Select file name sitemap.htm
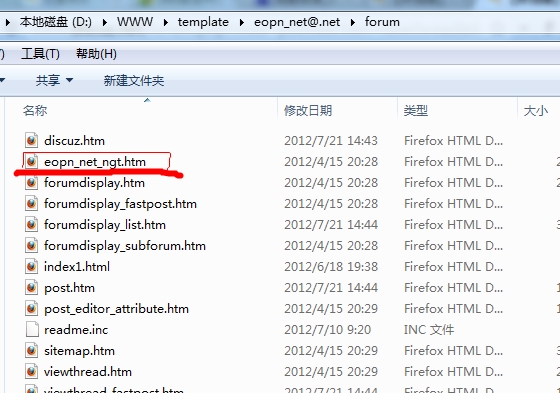This screenshot has width=560, height=393. [79, 351]
